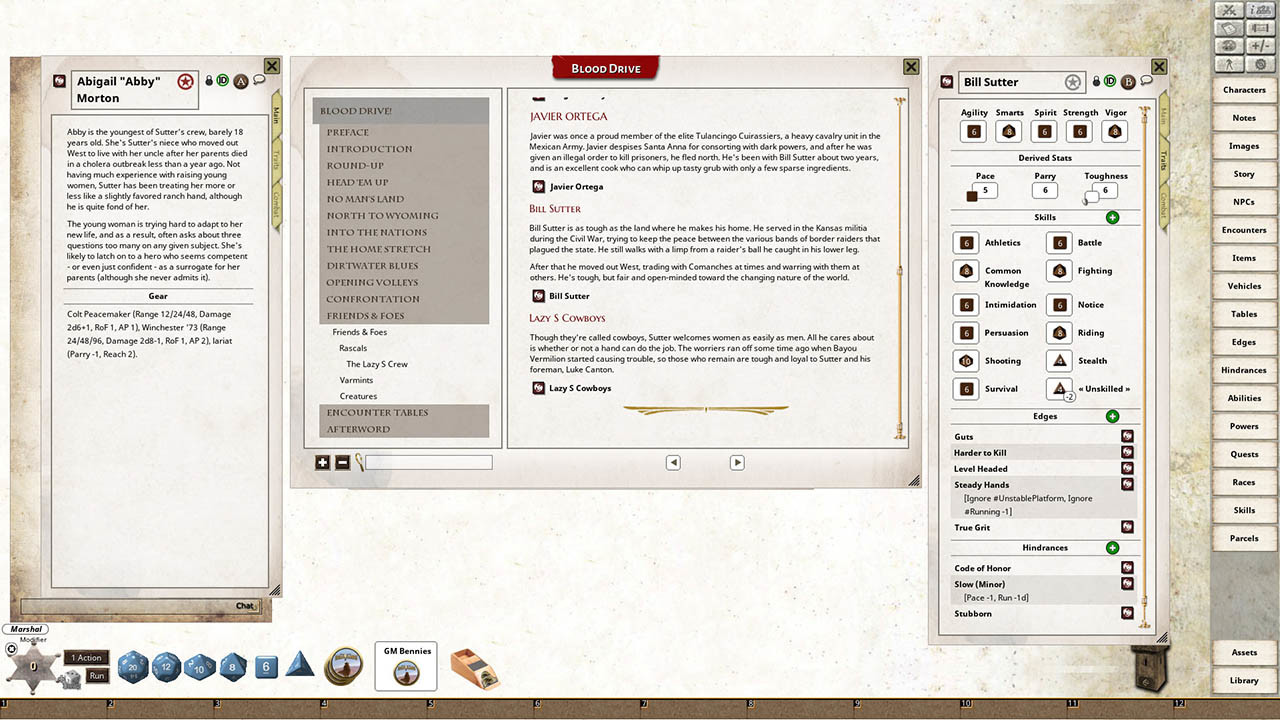Roll the d20 from the dice tray
Image resolution: width=1280 pixels, height=720 pixels.
pos(132,667)
